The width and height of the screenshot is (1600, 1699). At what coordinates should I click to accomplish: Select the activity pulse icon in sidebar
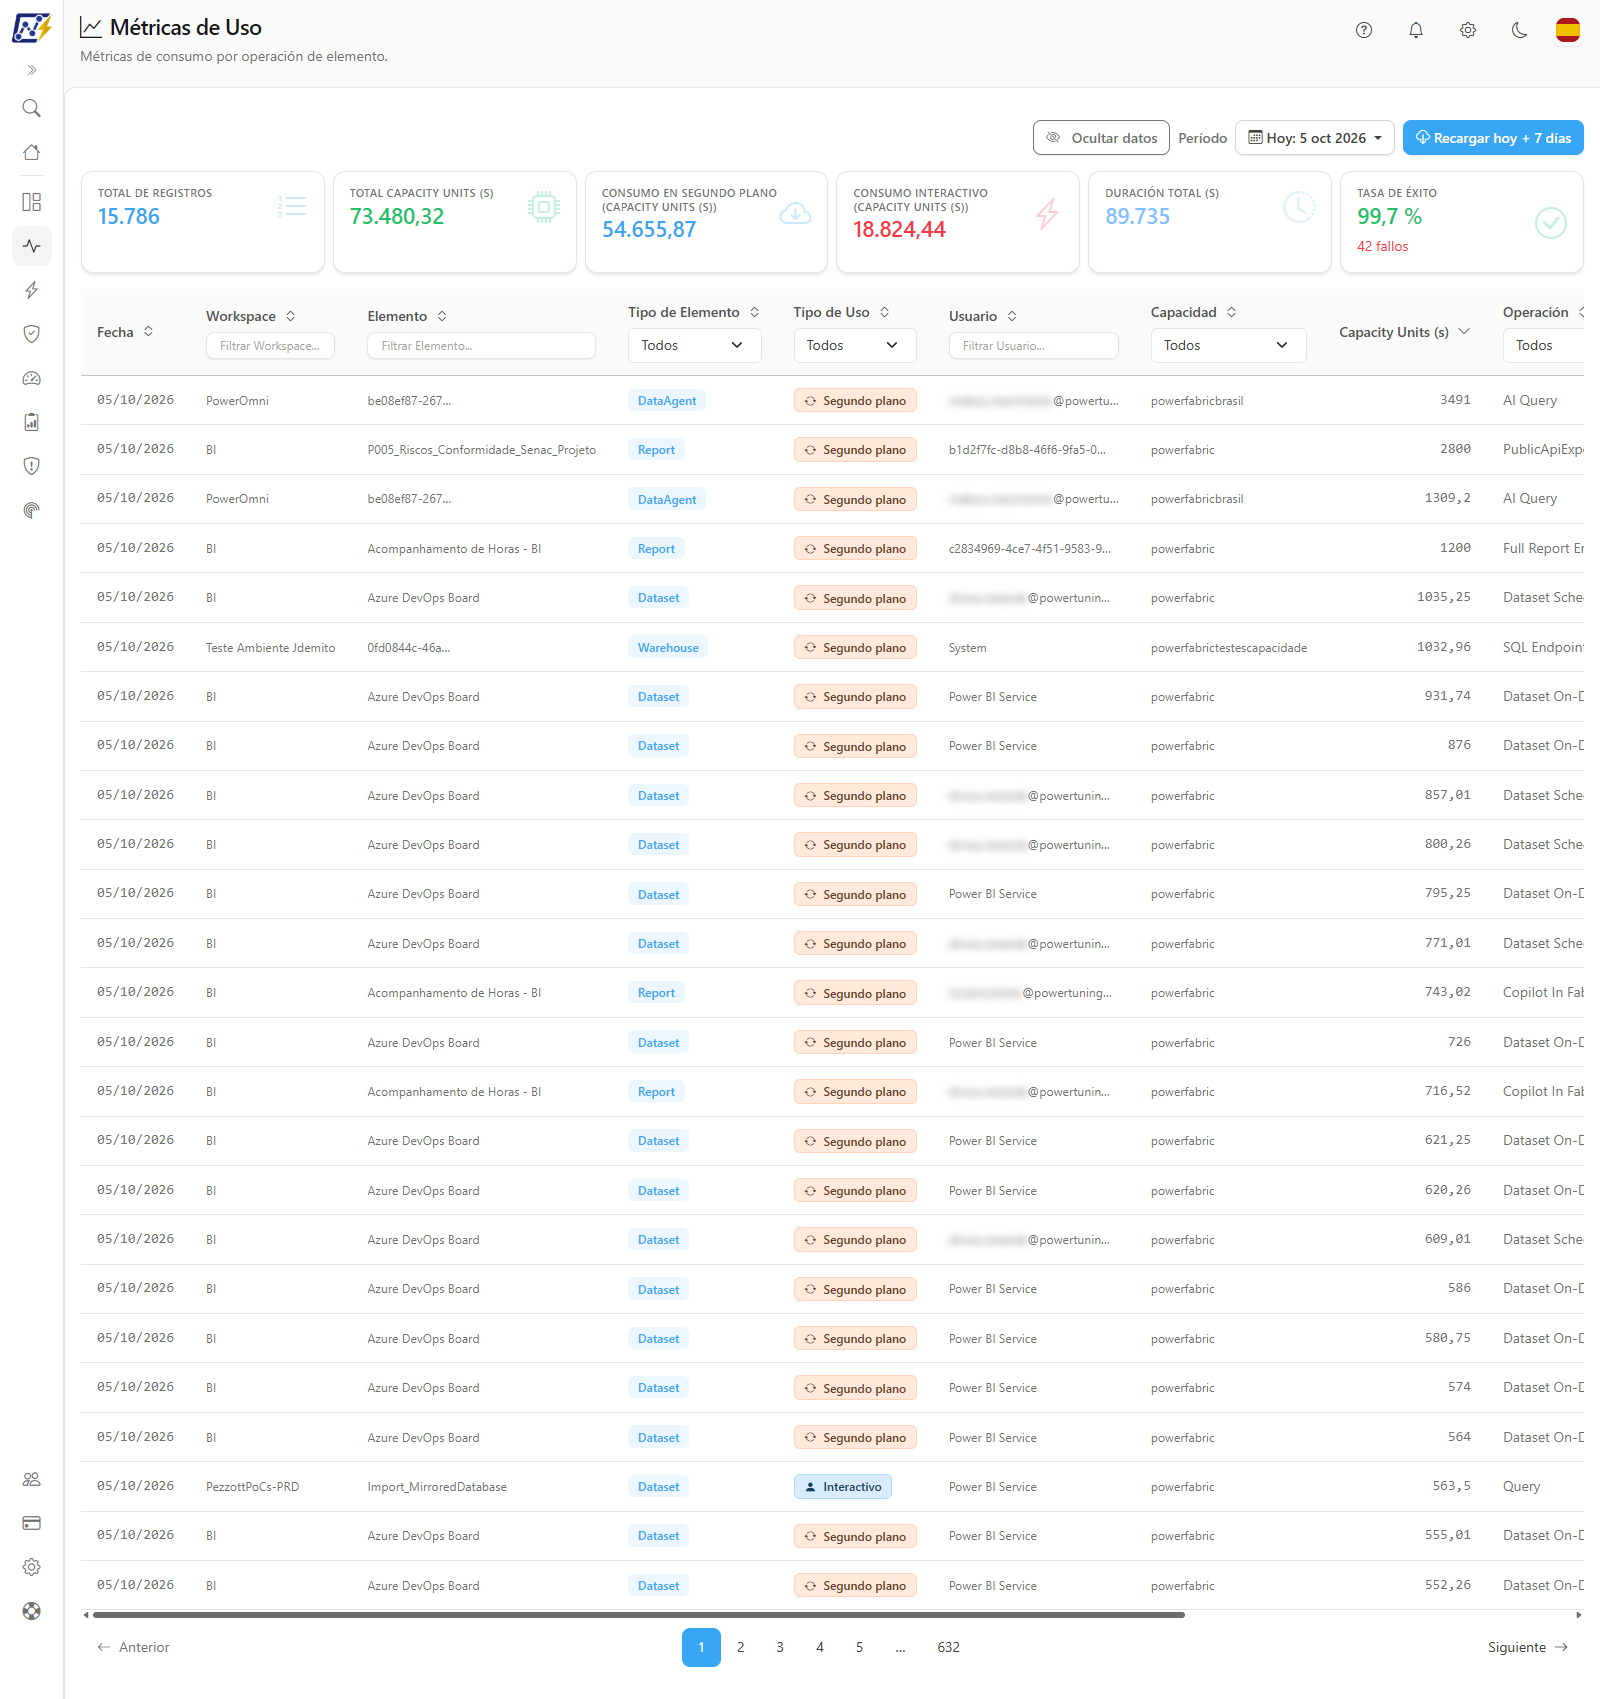point(31,246)
